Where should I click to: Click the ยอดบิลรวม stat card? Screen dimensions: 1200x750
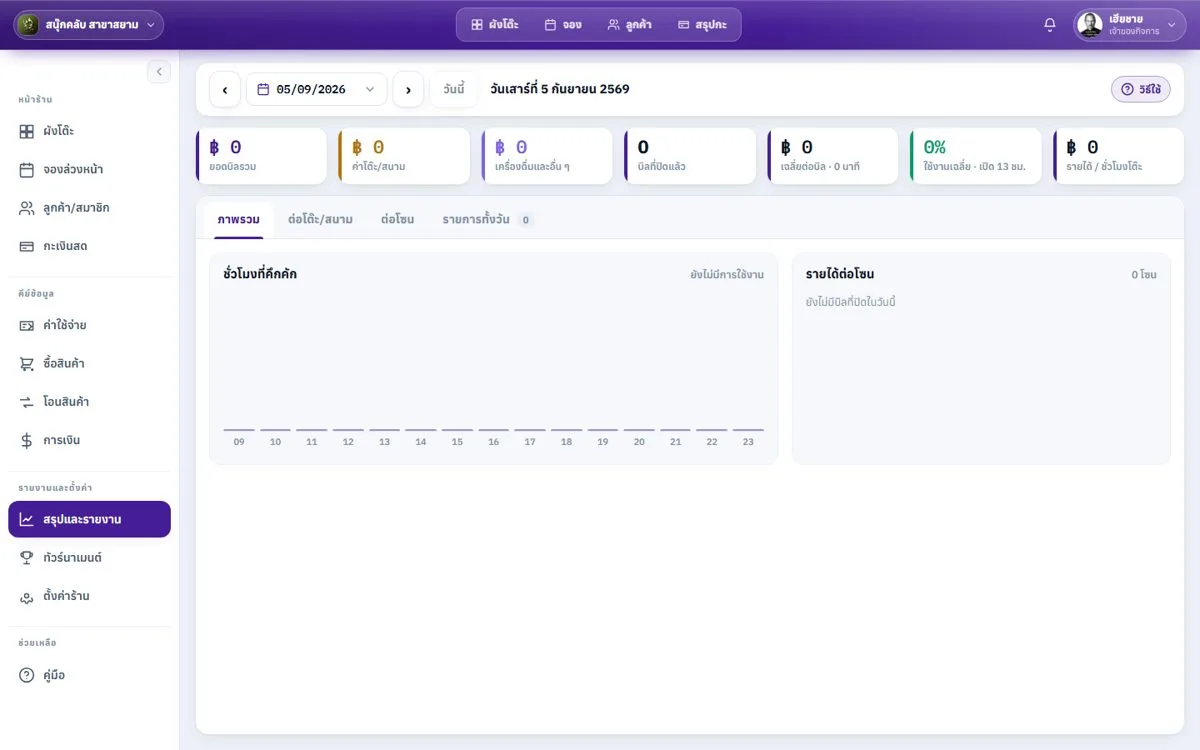pyautogui.click(x=261, y=156)
